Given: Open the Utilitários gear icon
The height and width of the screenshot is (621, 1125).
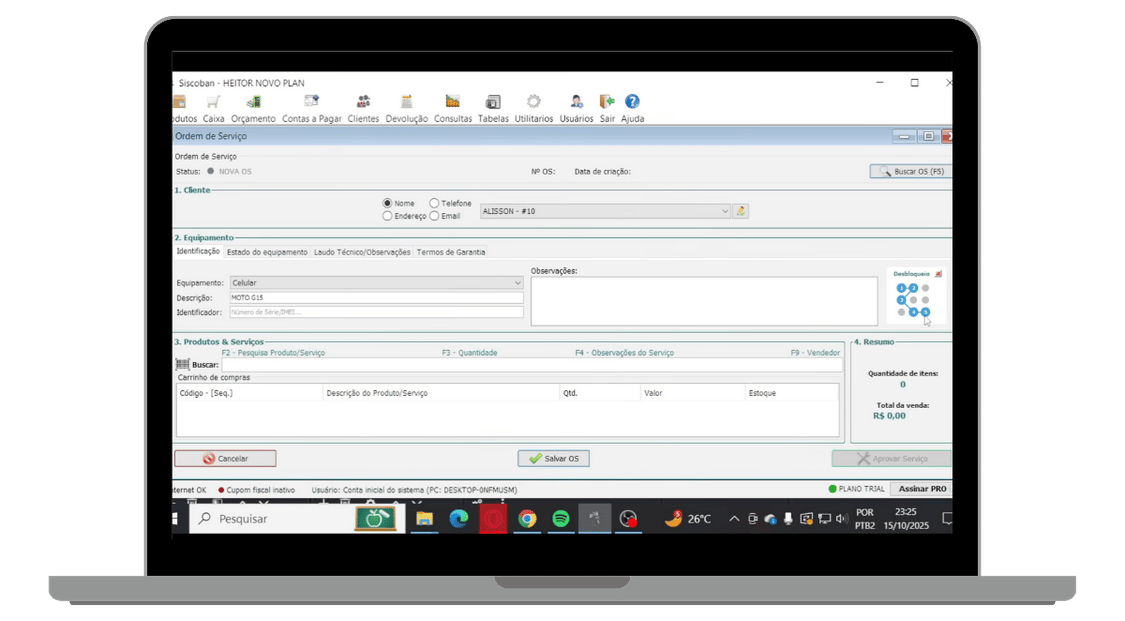Looking at the screenshot, I should pos(533,102).
